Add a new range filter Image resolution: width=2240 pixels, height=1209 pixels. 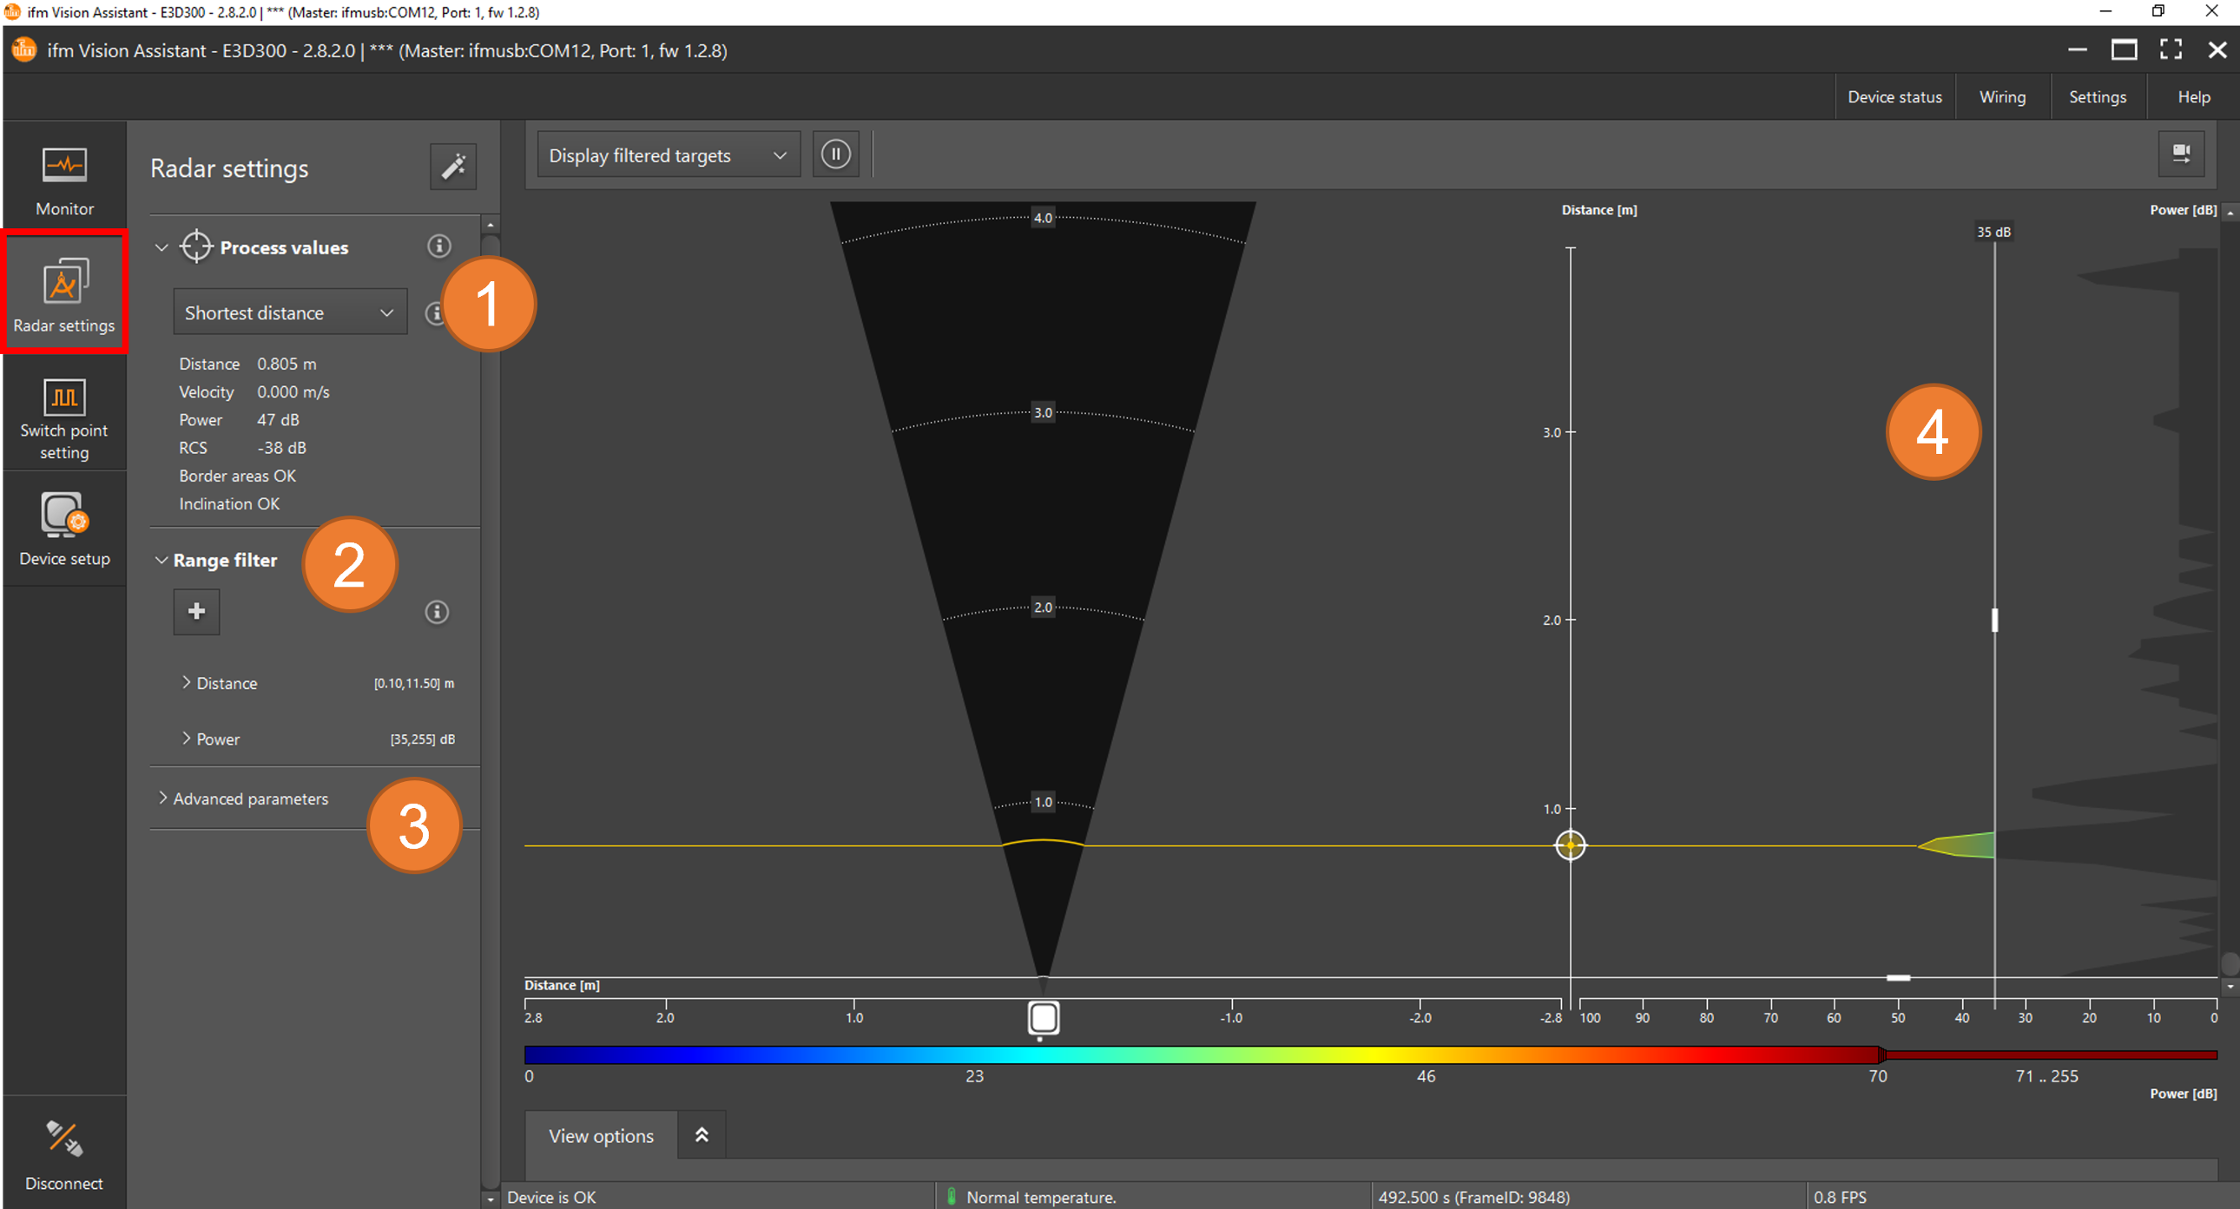pyautogui.click(x=196, y=611)
